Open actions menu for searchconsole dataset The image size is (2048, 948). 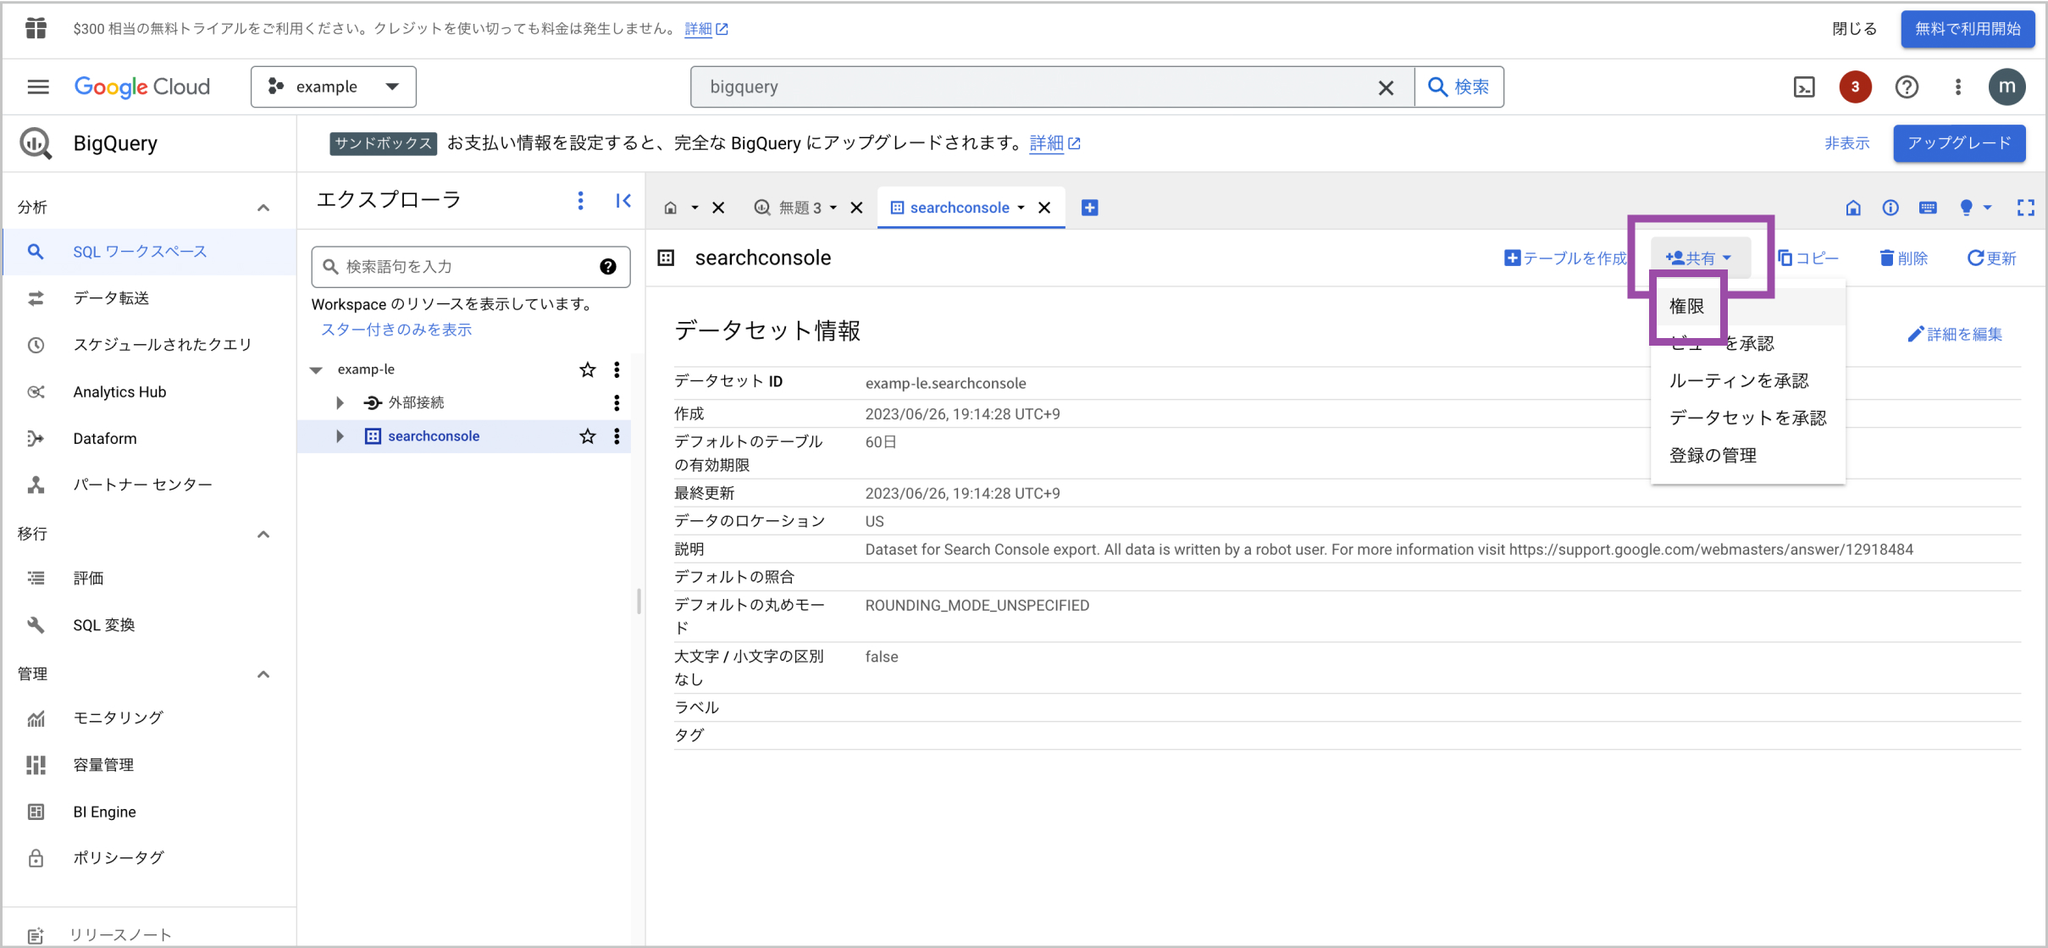[617, 436]
